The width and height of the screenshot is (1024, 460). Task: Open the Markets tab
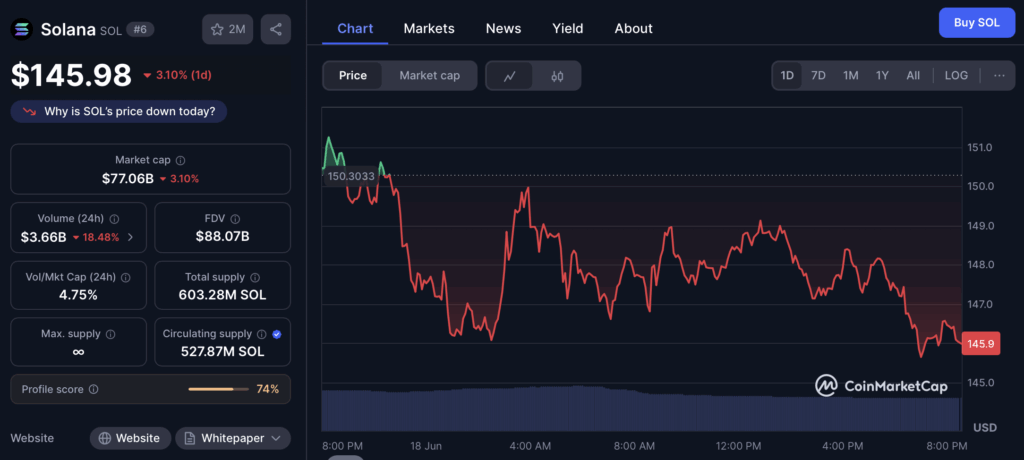[x=429, y=29]
